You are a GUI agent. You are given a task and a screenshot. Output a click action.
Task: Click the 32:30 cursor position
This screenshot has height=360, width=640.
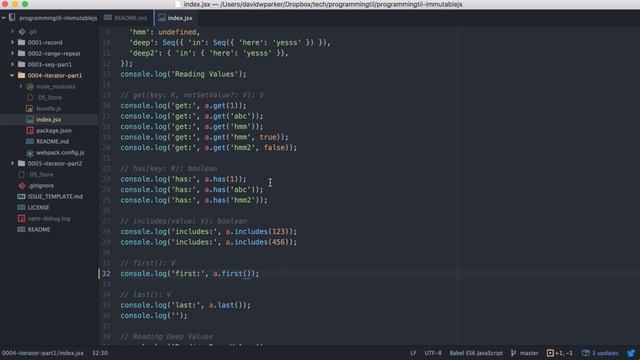[x=100, y=353]
